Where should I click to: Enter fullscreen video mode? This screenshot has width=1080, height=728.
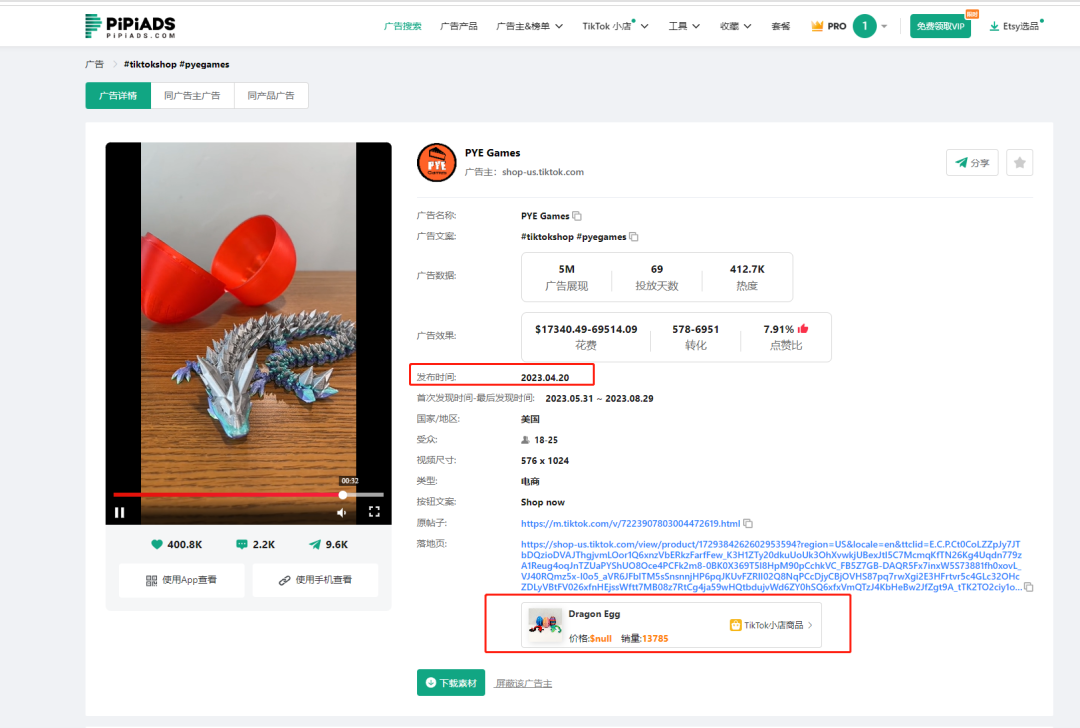(374, 512)
